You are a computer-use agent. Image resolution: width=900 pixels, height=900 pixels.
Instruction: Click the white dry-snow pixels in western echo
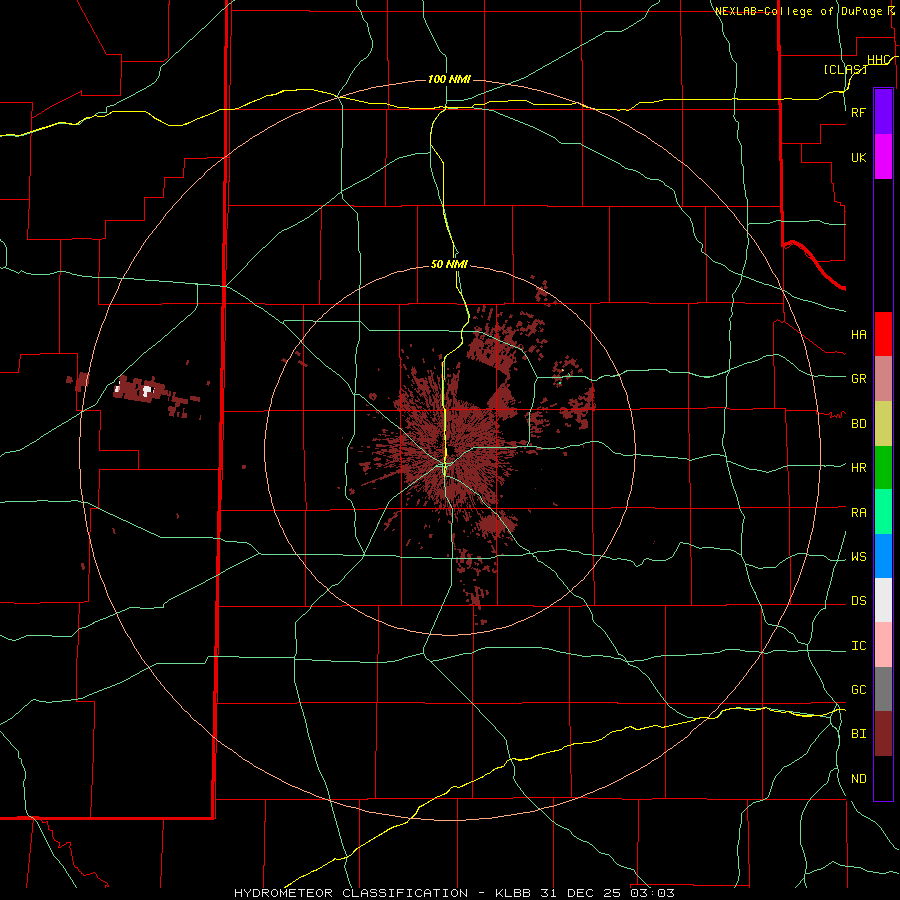pos(147,390)
